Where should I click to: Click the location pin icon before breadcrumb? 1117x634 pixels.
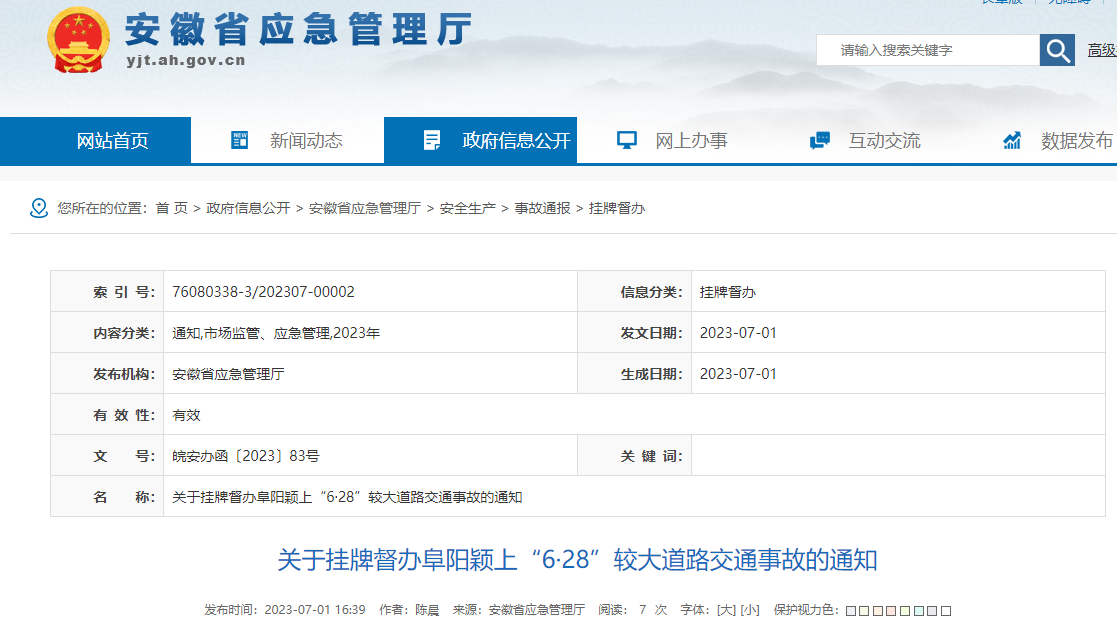coord(39,208)
